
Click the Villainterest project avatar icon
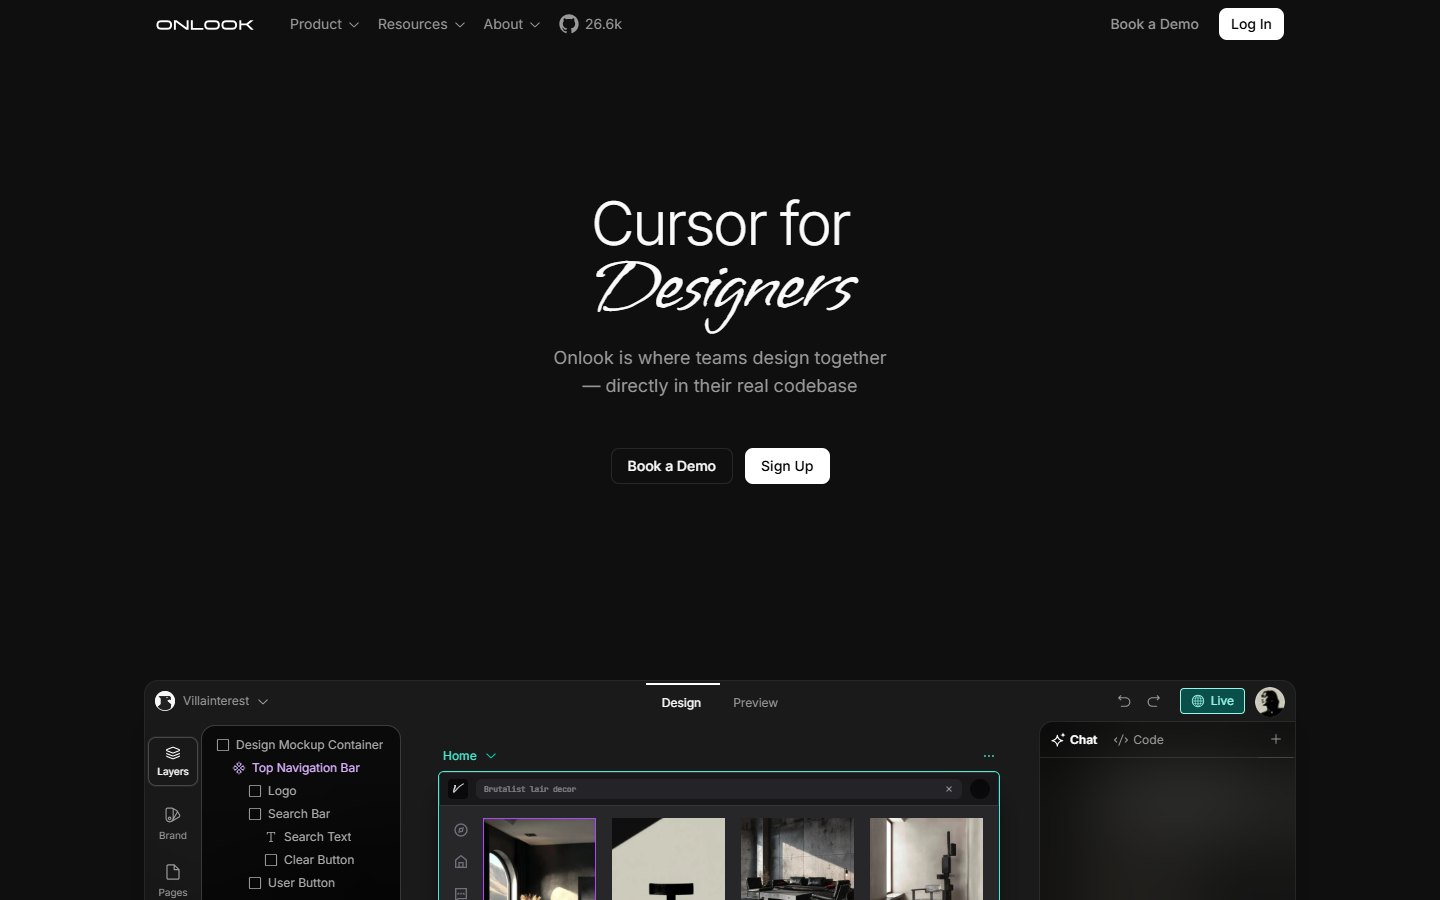[165, 701]
